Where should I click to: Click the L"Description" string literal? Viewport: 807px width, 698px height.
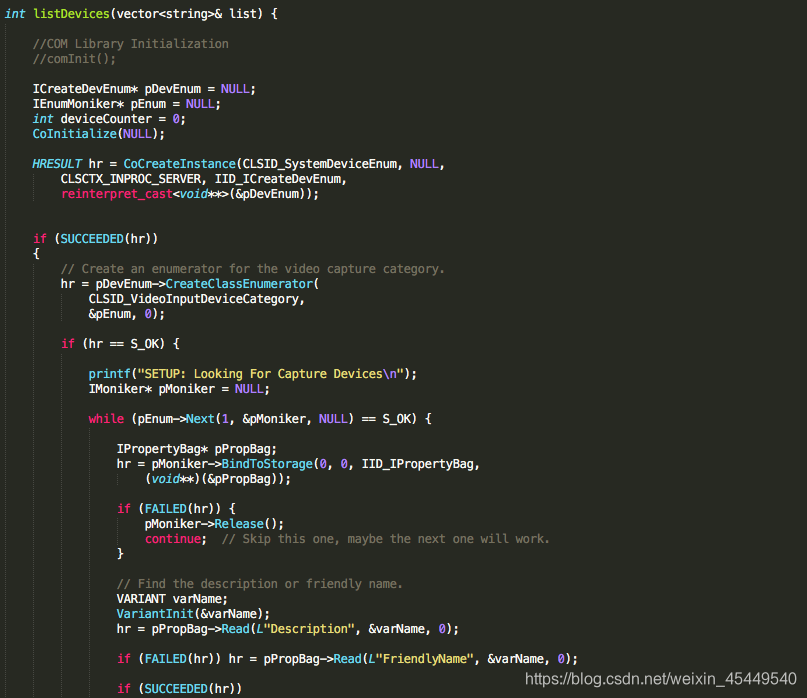pyautogui.click(x=306, y=629)
